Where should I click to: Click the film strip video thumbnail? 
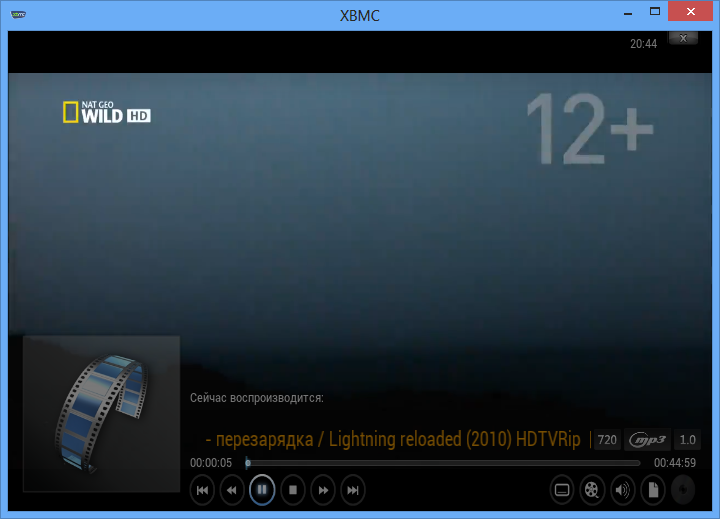pos(101,414)
